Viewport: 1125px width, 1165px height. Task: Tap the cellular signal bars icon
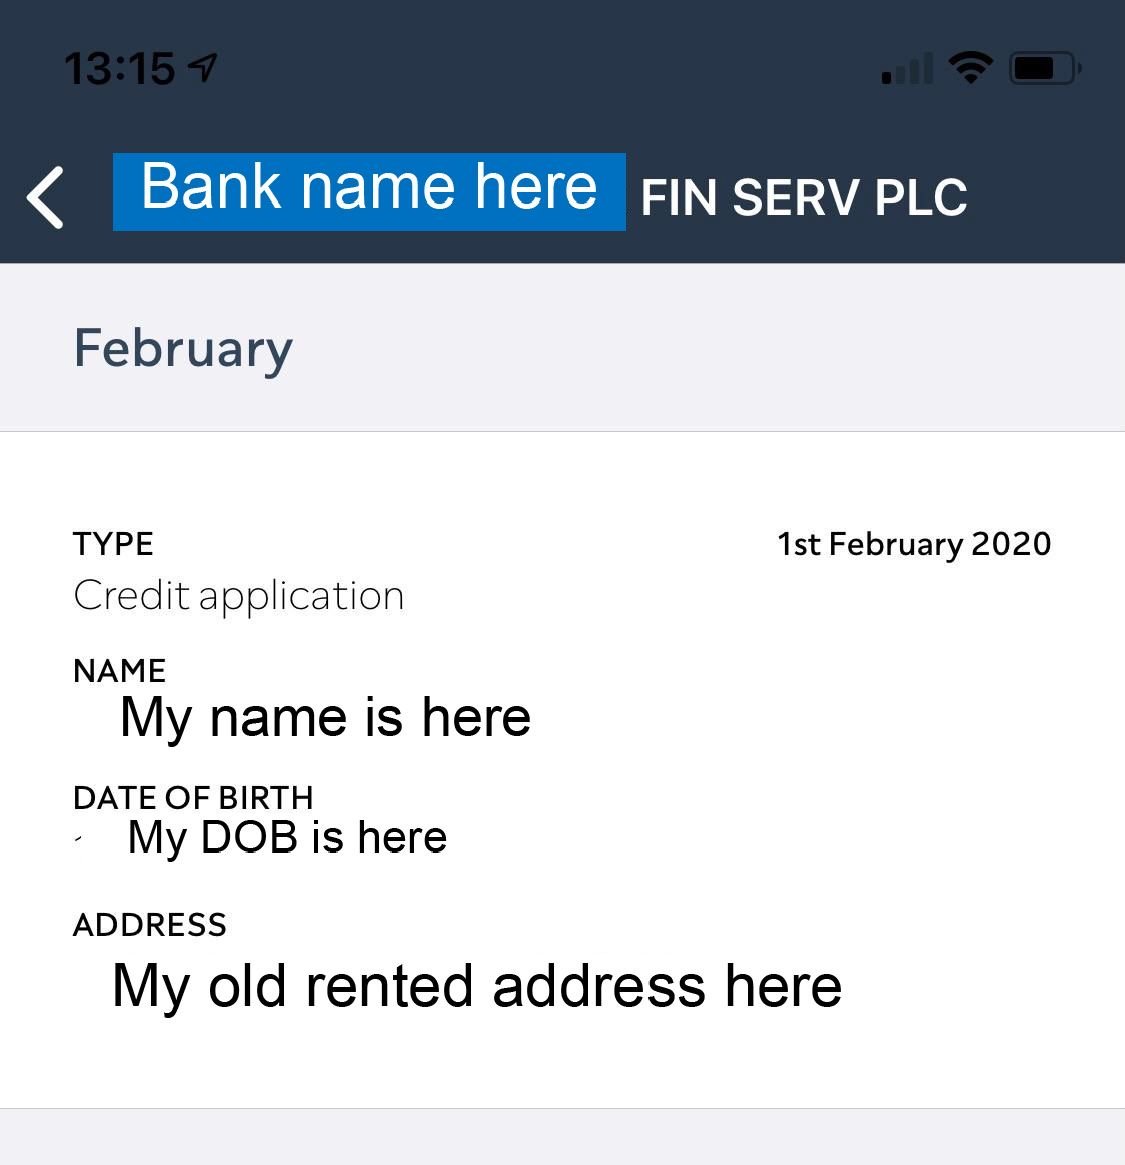906,69
